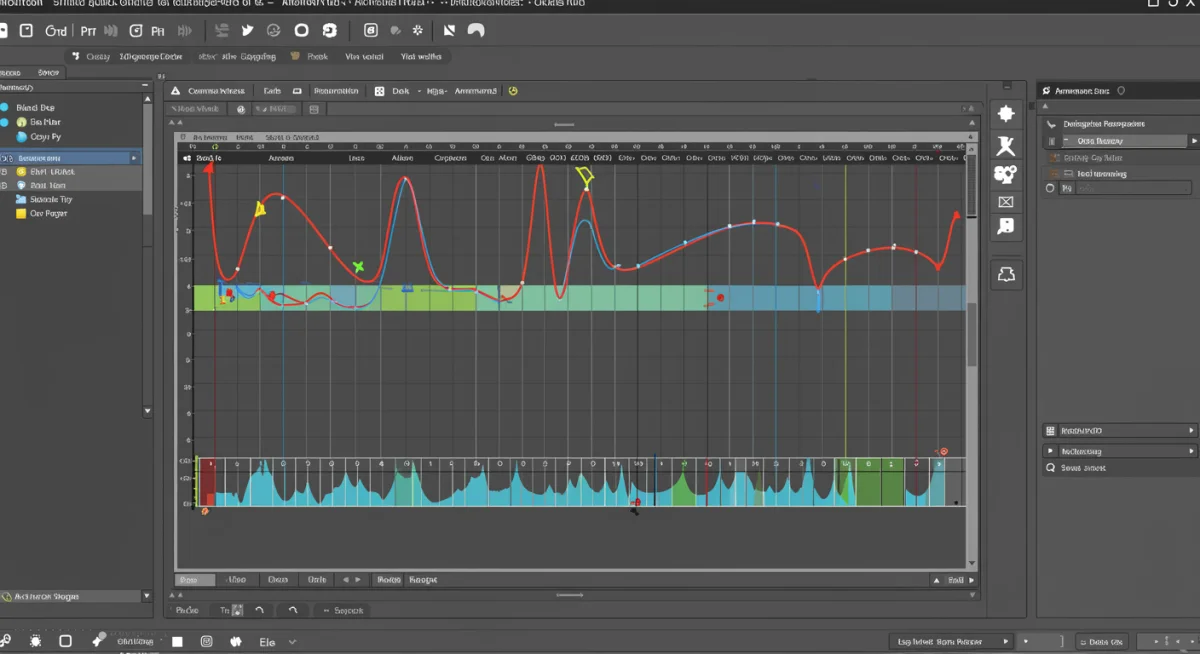Click the yellow clock icon in graph header

pyautogui.click(x=513, y=91)
